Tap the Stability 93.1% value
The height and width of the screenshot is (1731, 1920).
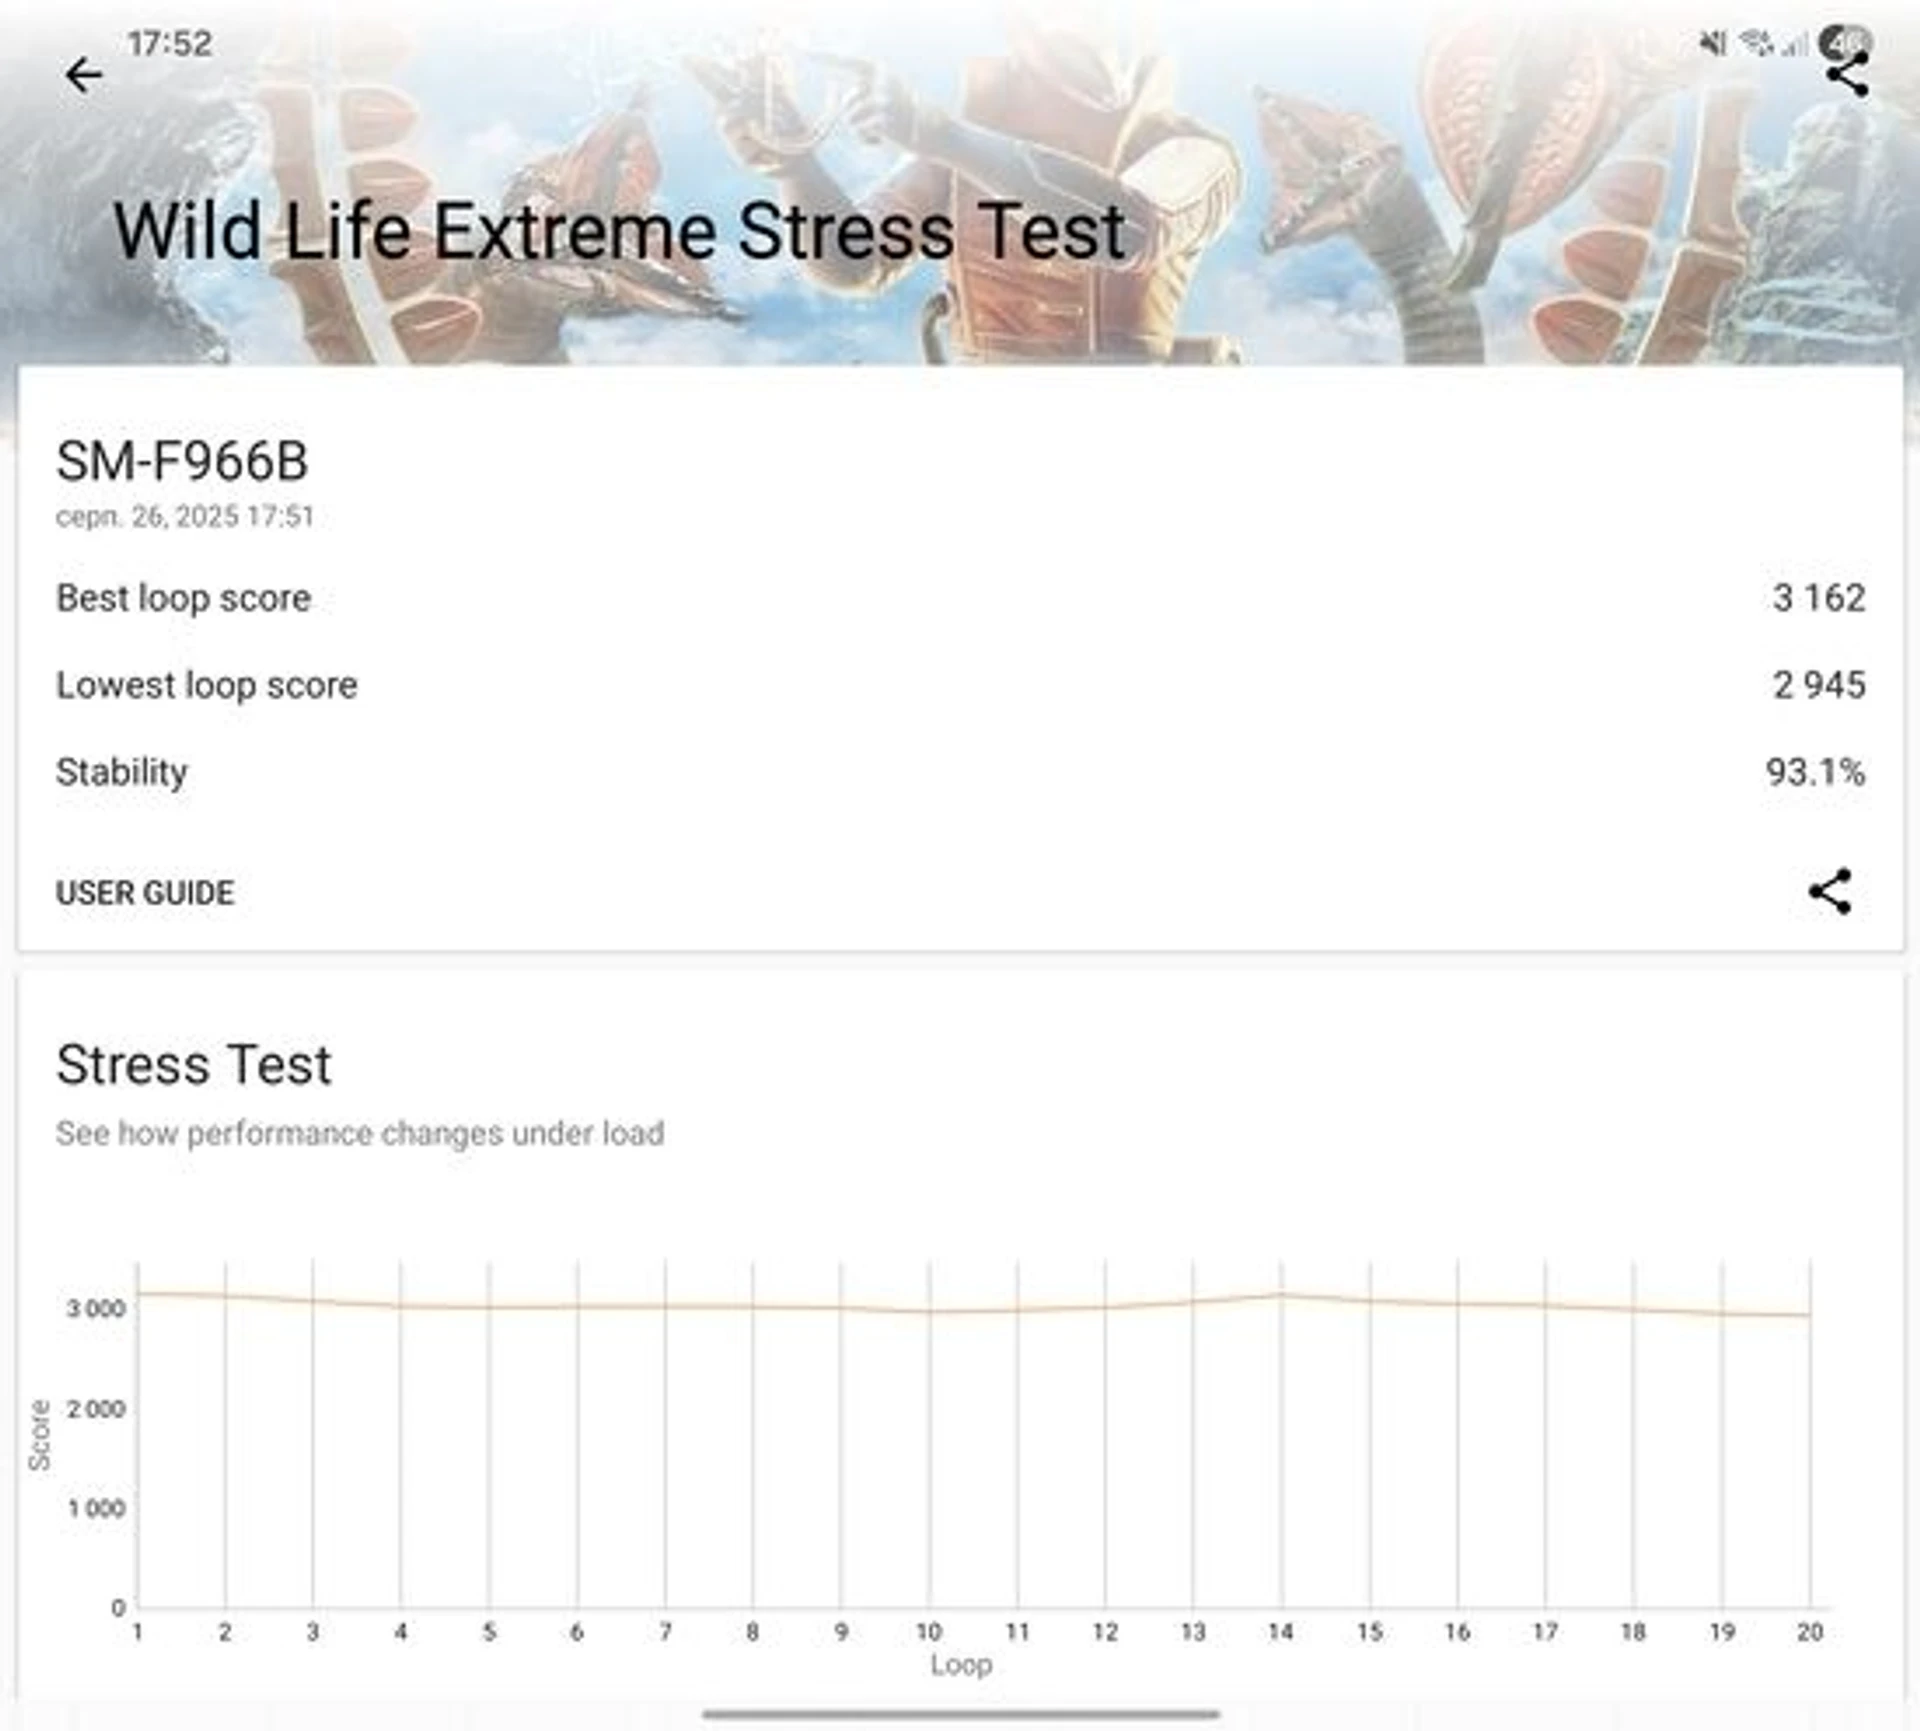point(1814,772)
